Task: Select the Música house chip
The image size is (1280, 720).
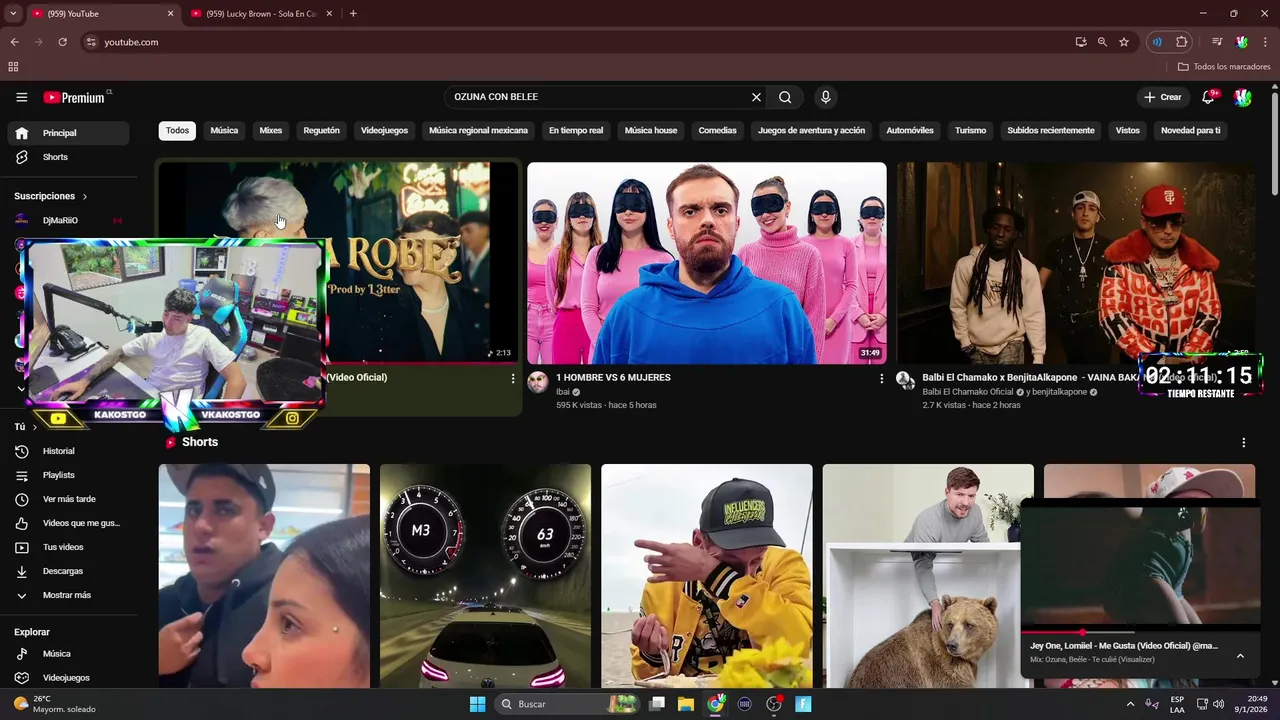Action: (651, 130)
